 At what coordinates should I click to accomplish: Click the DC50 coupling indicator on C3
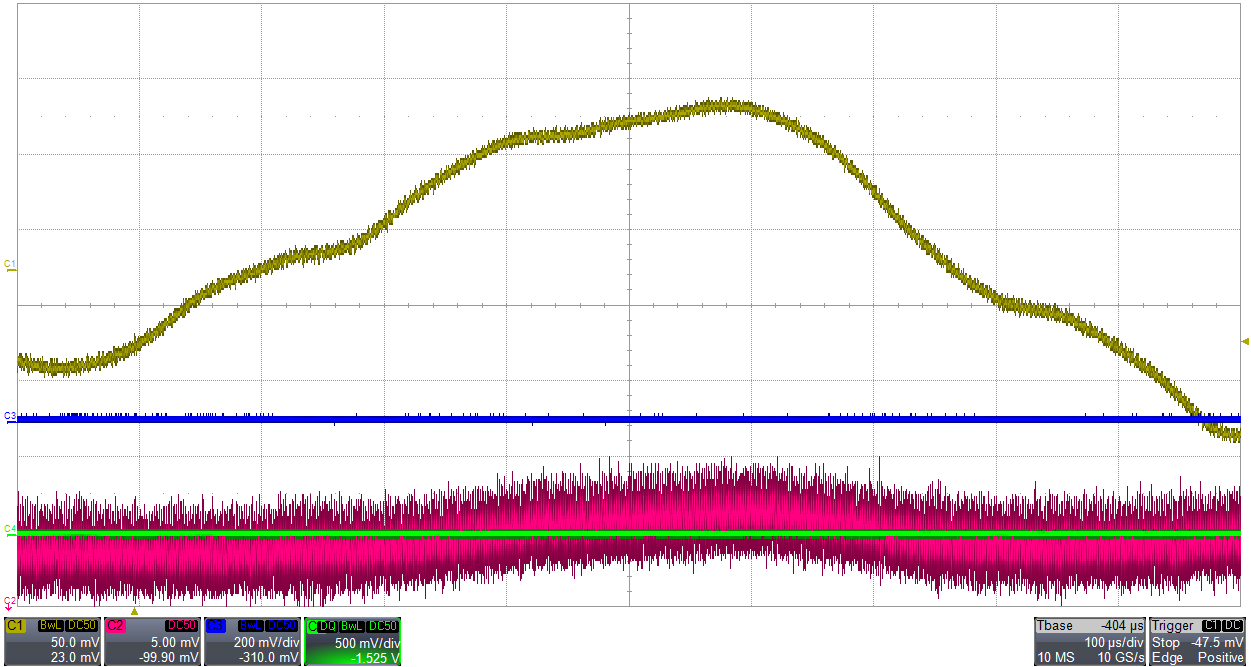pos(282,626)
